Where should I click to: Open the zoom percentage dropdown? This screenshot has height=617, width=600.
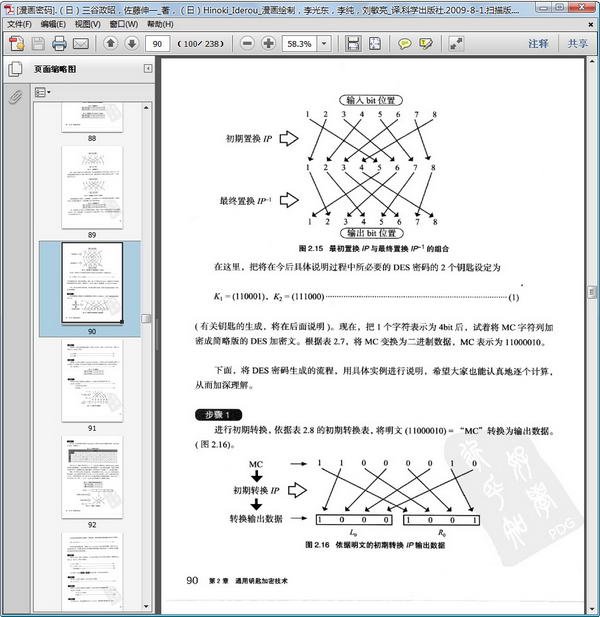324,44
